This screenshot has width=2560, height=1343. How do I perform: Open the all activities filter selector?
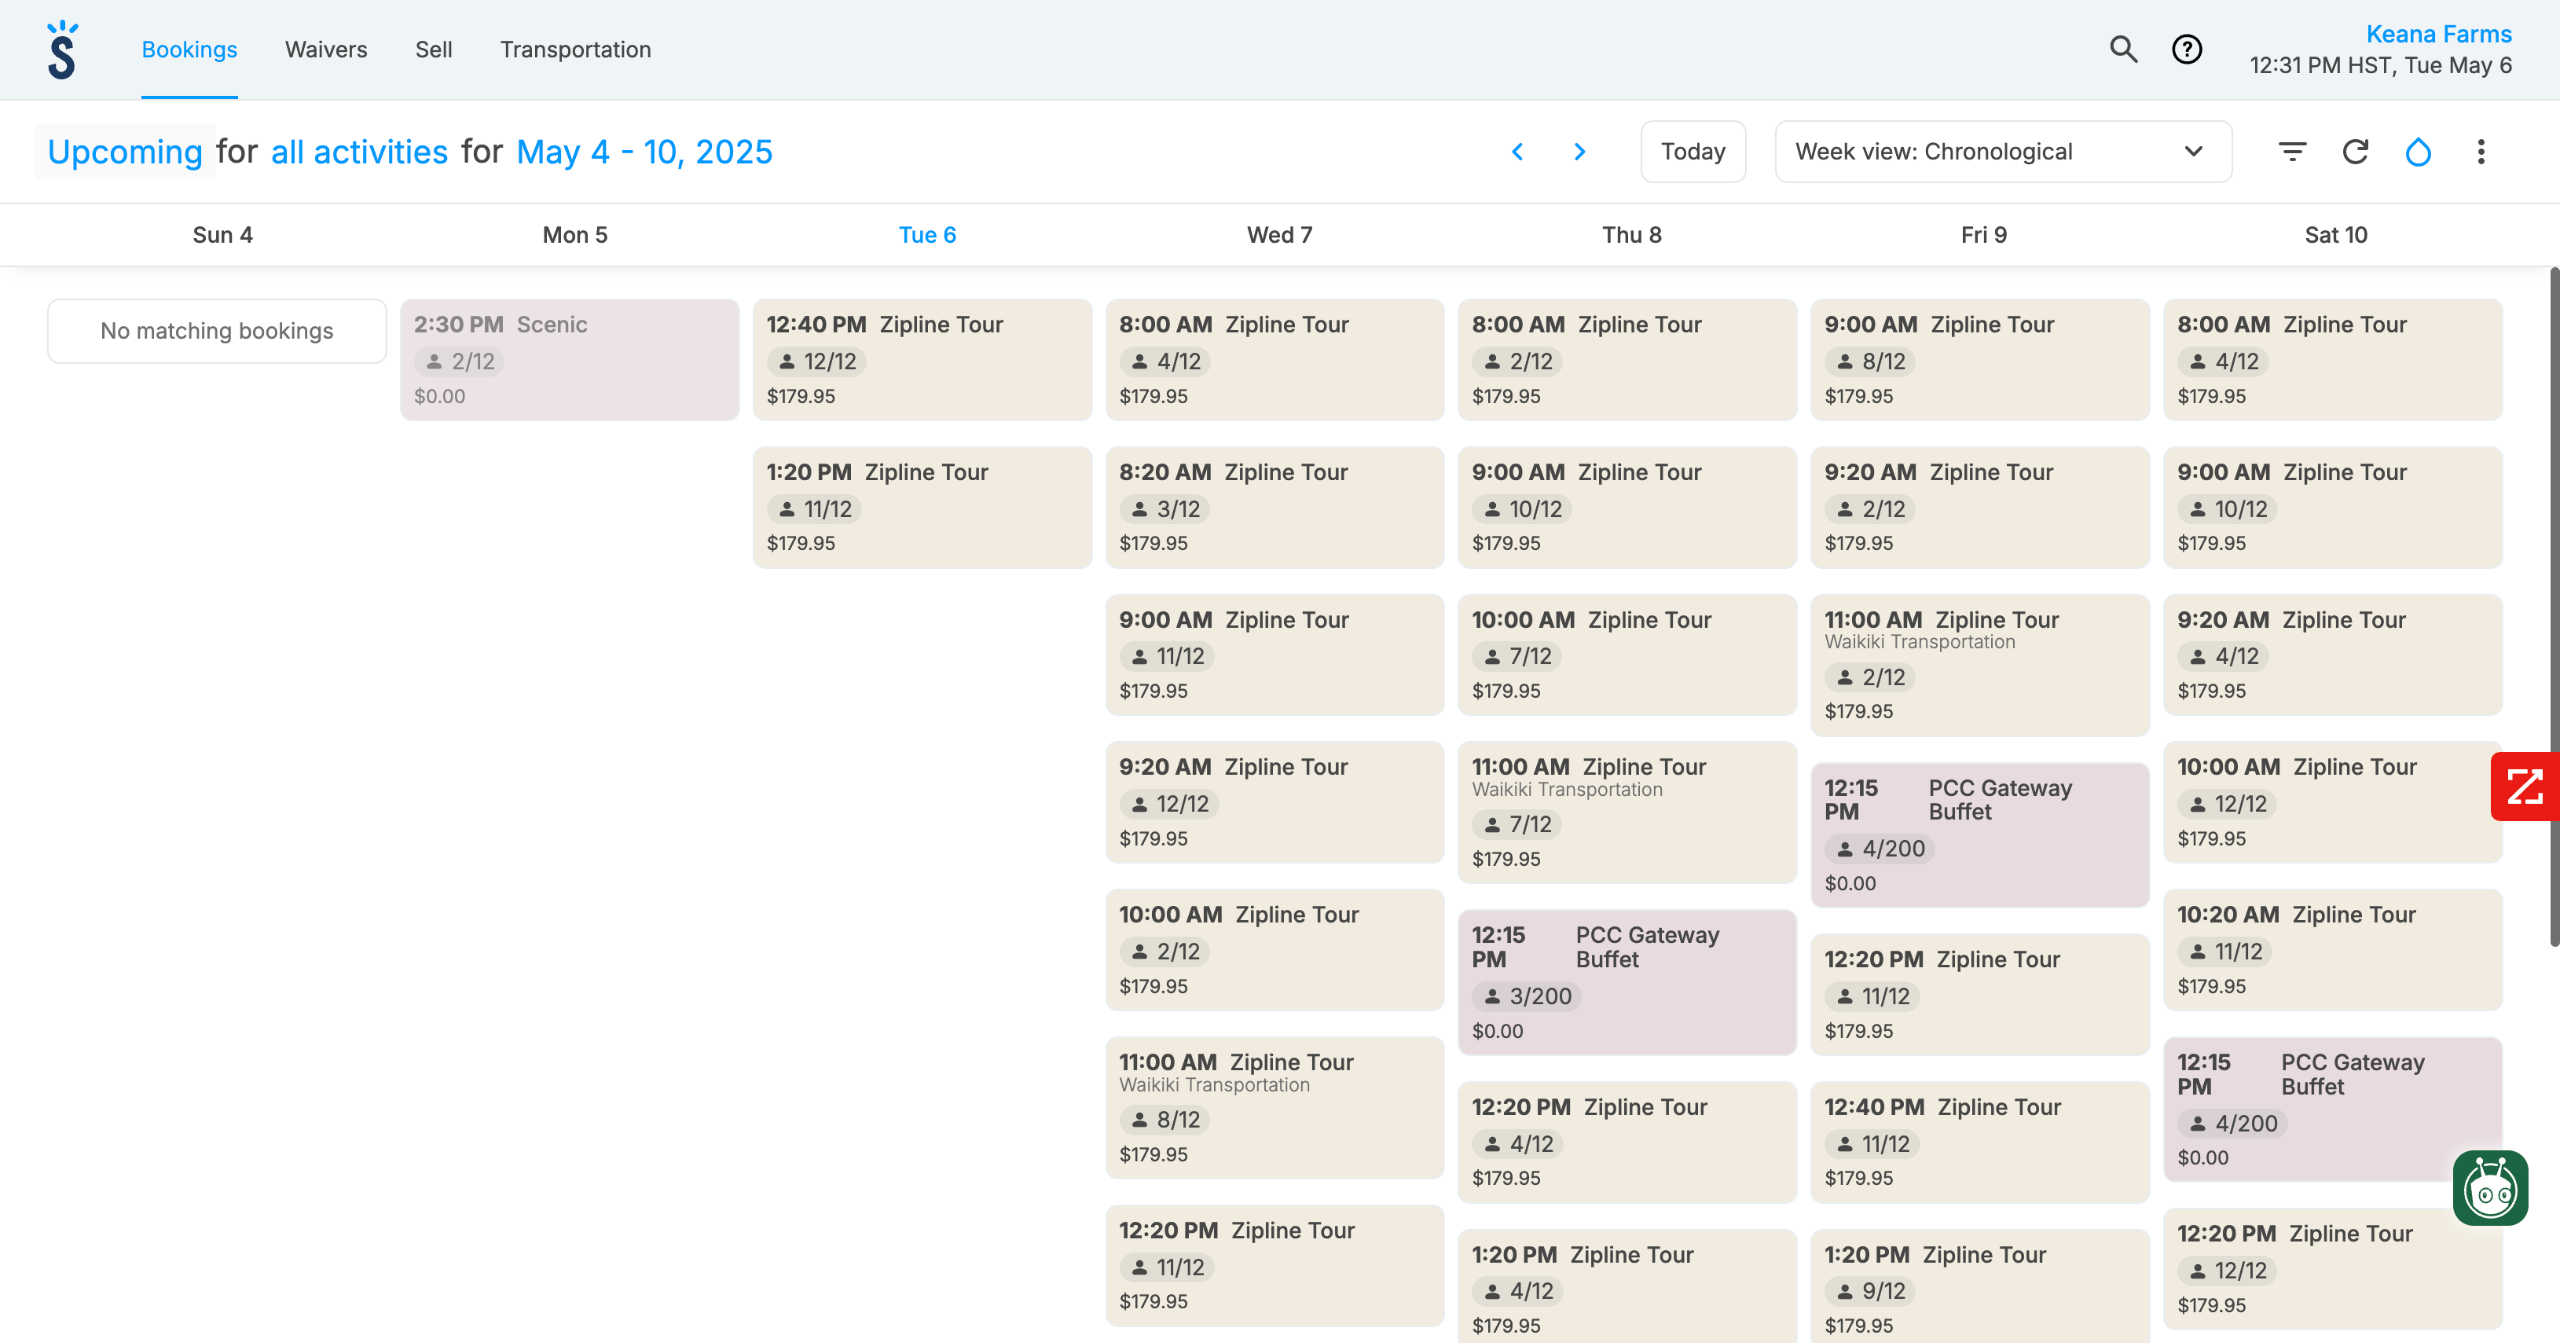click(359, 152)
